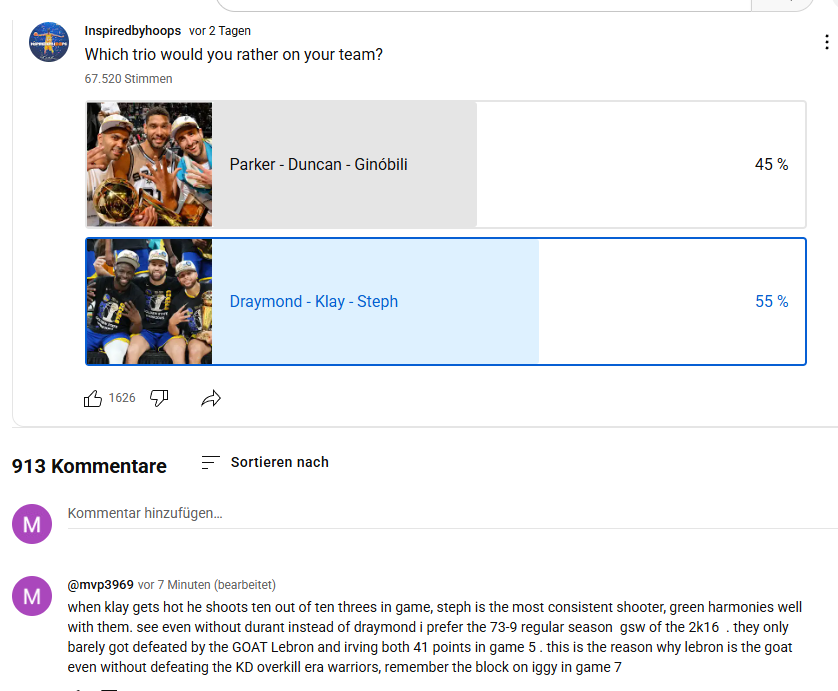Viewport: 838px width, 691px height.
Task: Open the @mvp3969 commenter avatar
Action: 32,596
